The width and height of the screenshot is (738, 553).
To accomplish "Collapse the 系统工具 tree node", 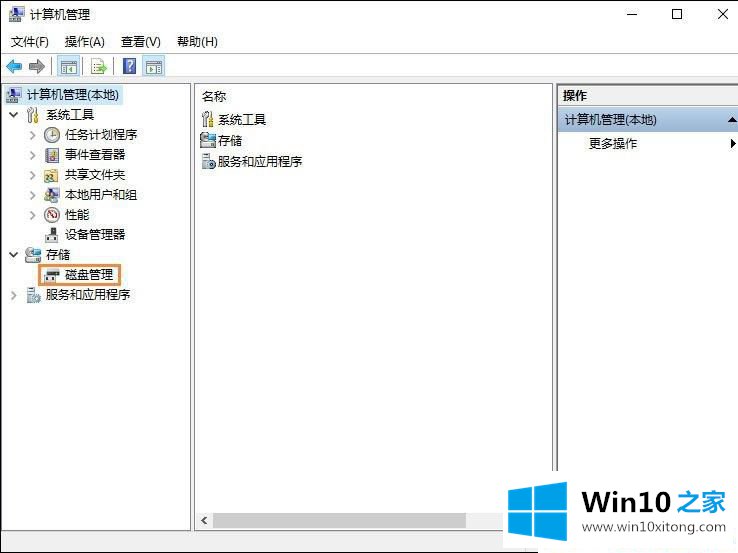I will [14, 115].
